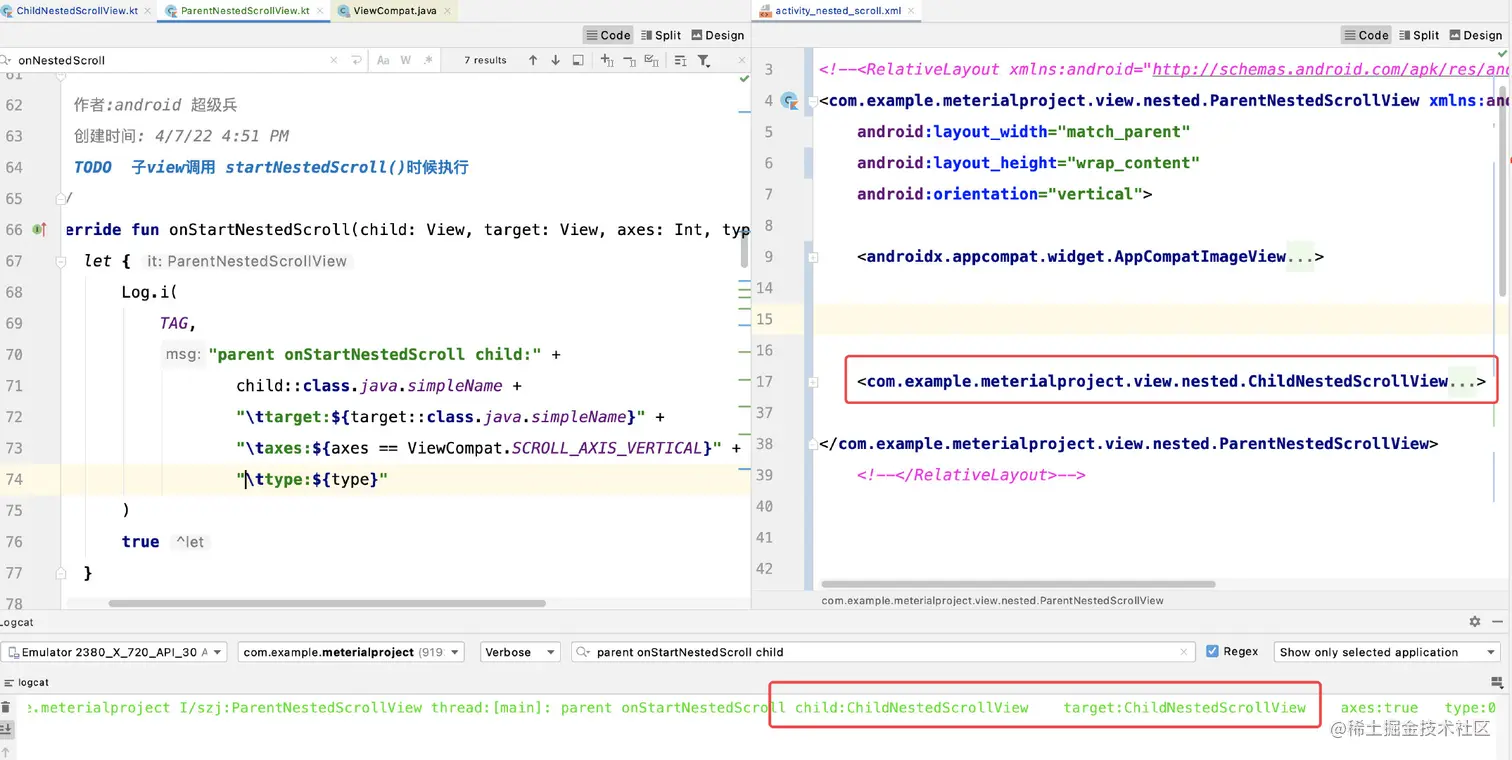Viewport: 1512px width, 760px height.
Task: Uncheck the Regex checkbox in Logcat
Action: click(x=1213, y=651)
